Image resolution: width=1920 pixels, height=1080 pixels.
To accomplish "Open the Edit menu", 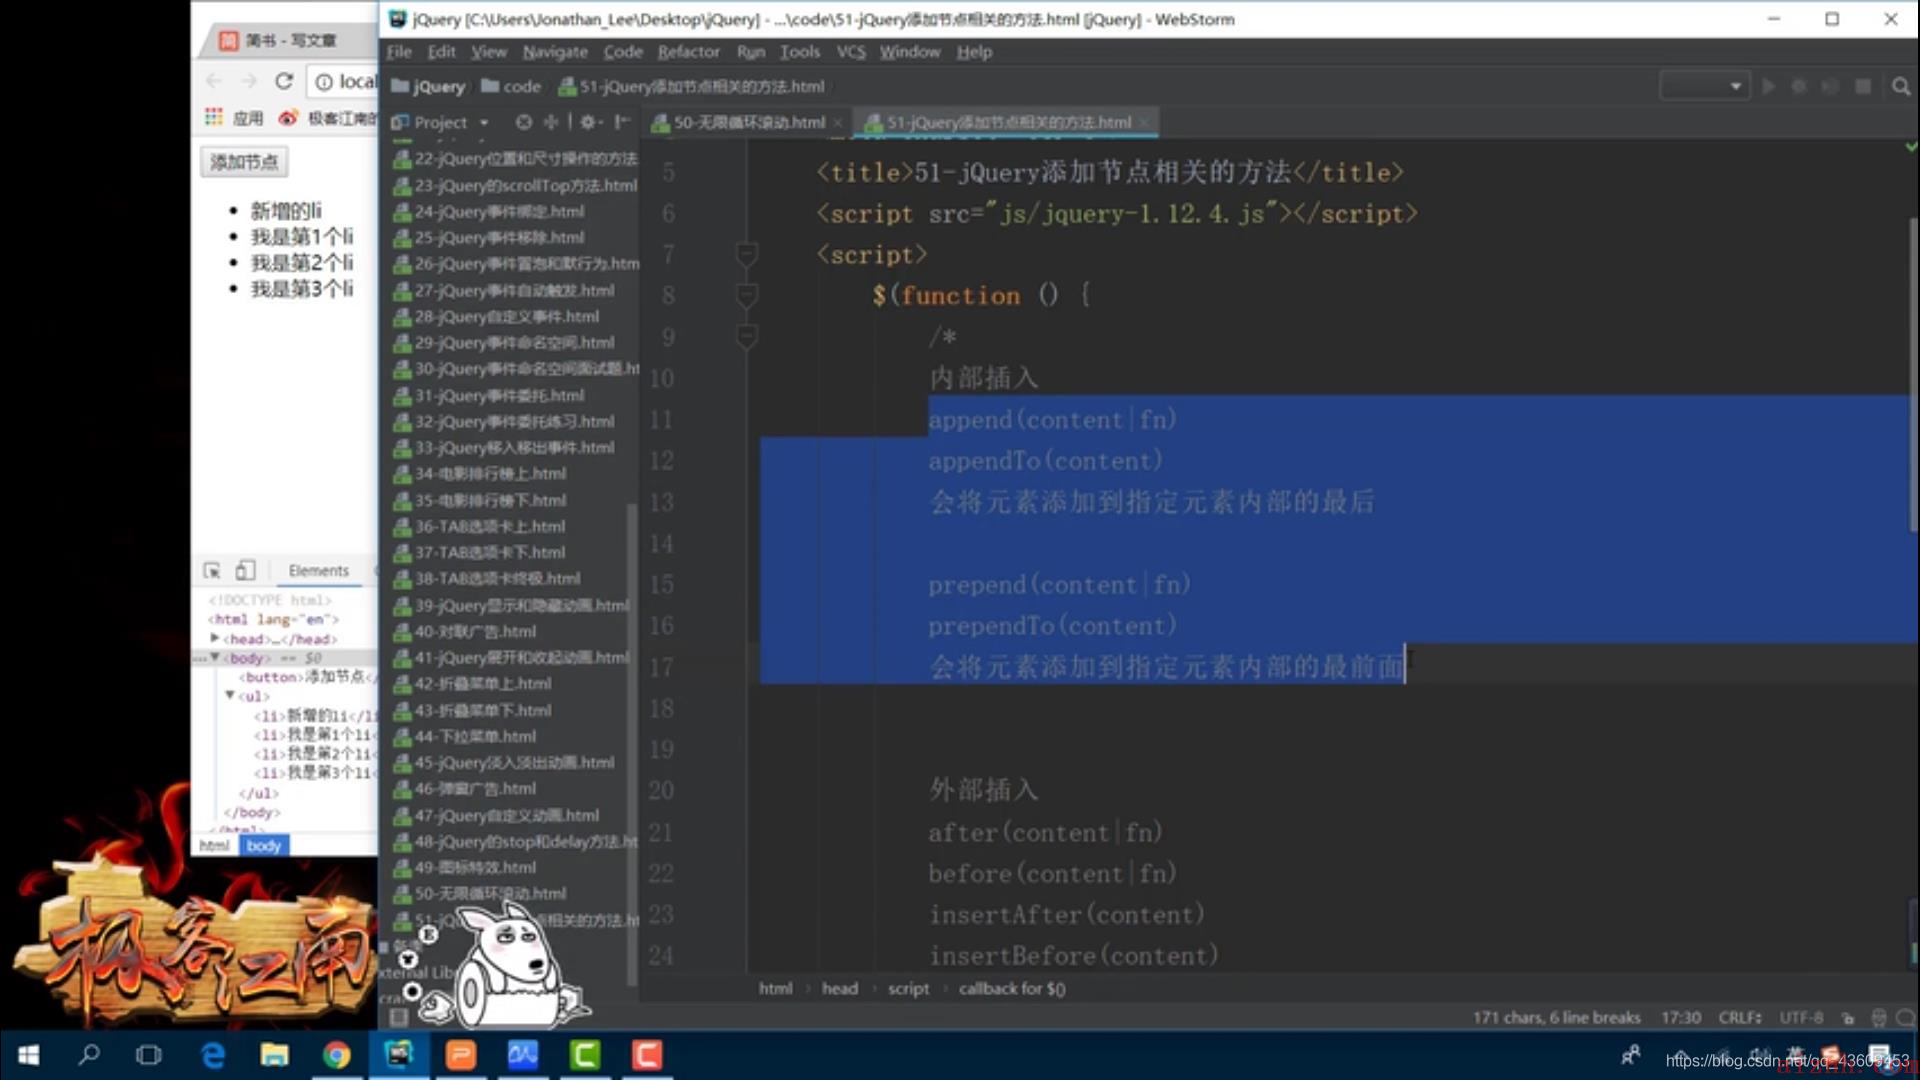I will coord(441,51).
